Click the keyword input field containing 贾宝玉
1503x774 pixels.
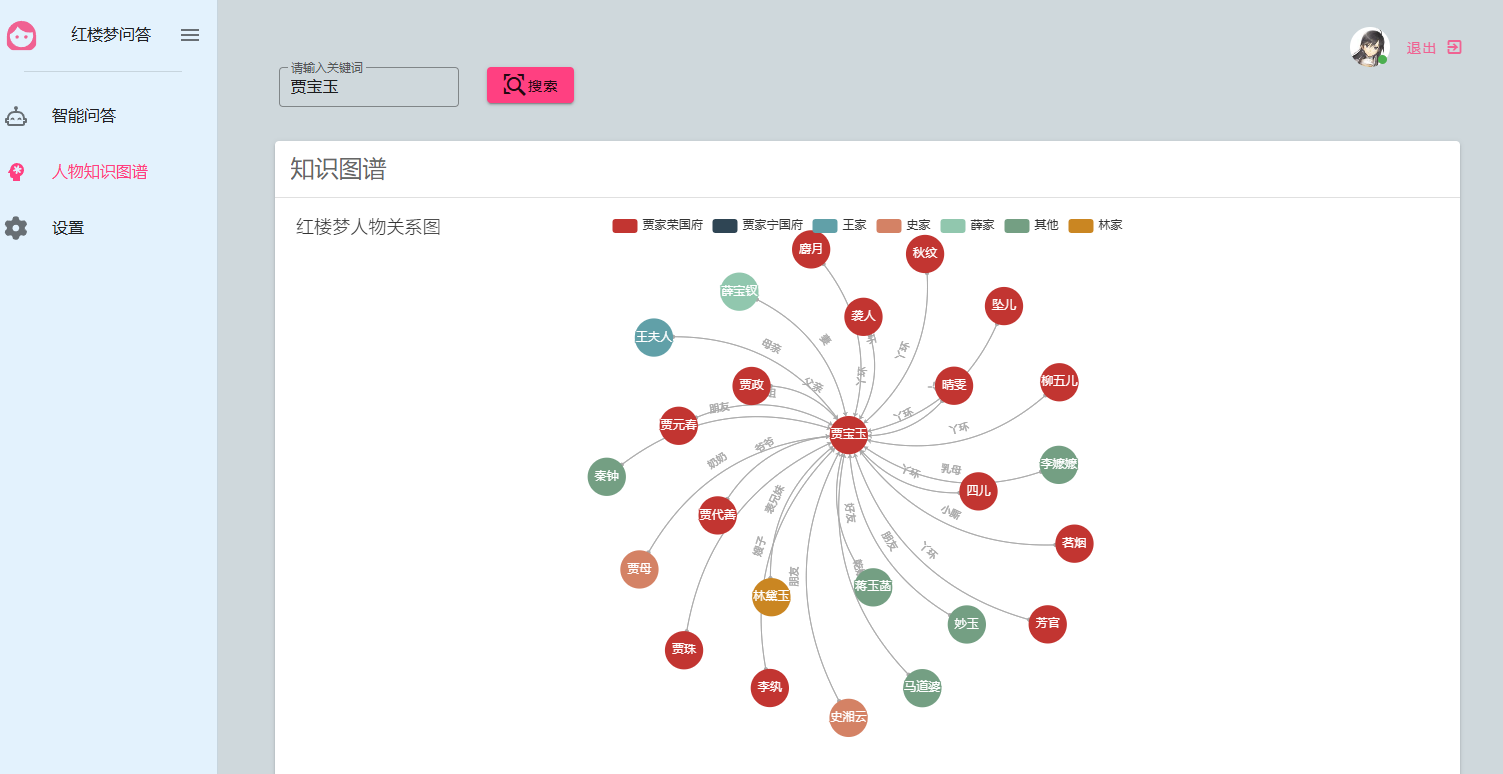click(x=368, y=87)
